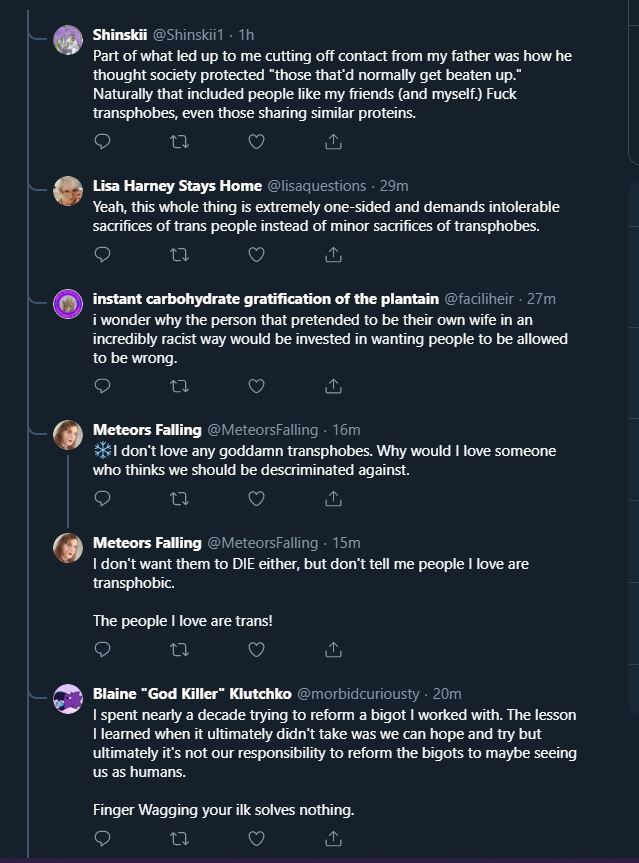Open the 29m timestamp on Lisa's tweet
The height and width of the screenshot is (863, 639).
tap(394, 186)
